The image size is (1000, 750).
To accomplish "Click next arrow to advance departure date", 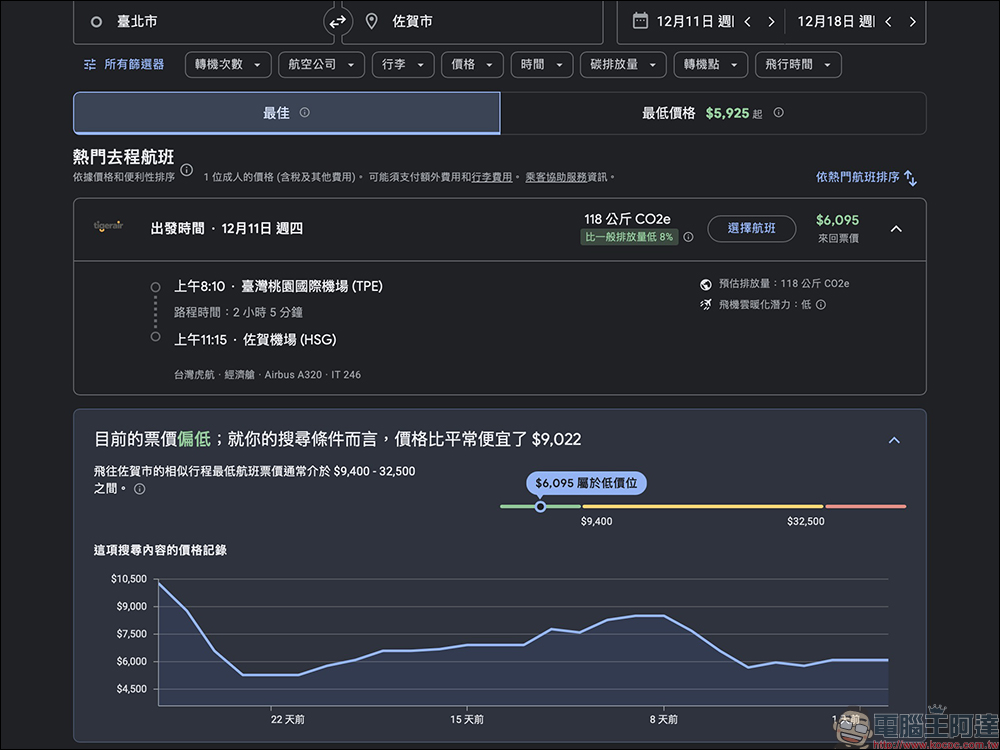I will tap(772, 19).
